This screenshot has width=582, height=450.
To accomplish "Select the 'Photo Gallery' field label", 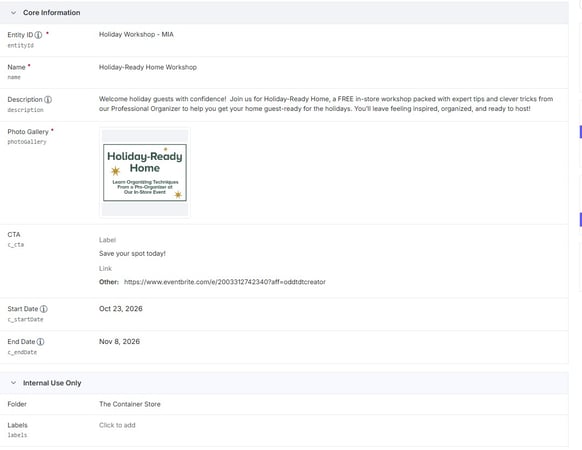I will coord(28,132).
